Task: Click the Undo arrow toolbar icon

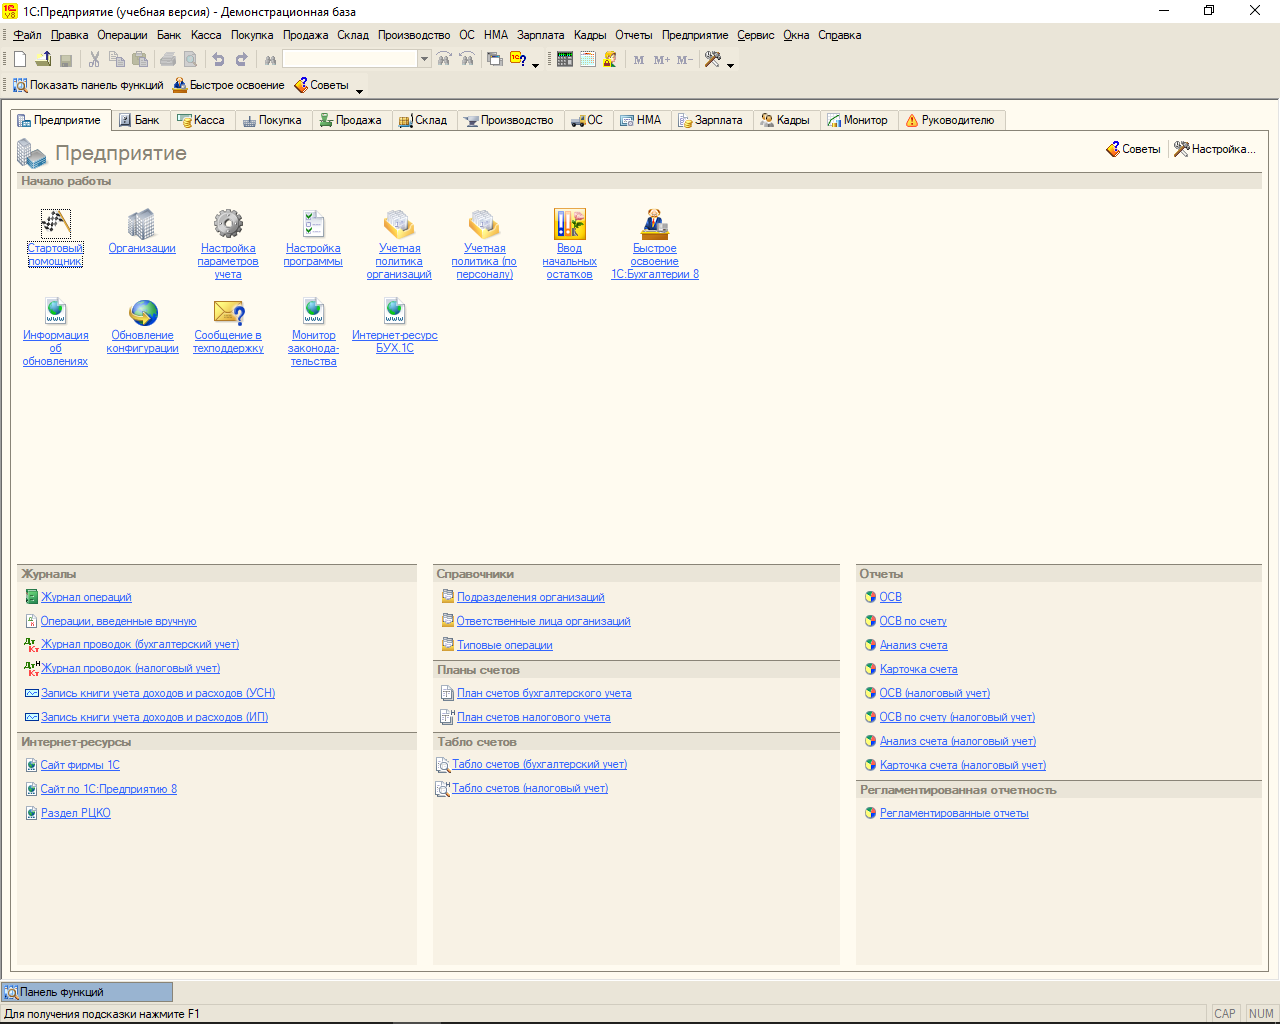Action: (218, 60)
